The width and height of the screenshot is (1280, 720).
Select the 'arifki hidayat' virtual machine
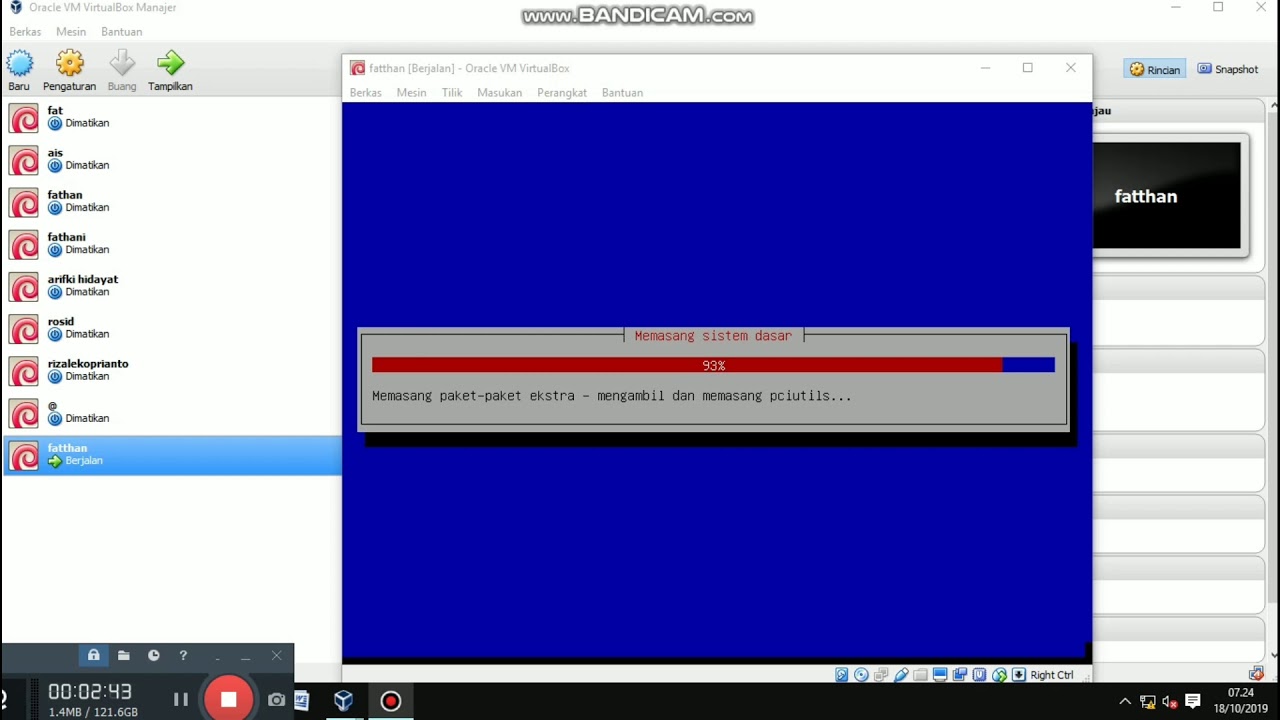[x=171, y=286]
